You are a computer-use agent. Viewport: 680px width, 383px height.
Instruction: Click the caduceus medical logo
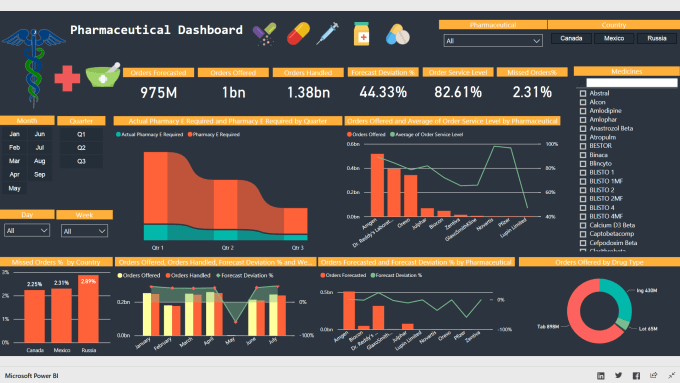[34, 67]
